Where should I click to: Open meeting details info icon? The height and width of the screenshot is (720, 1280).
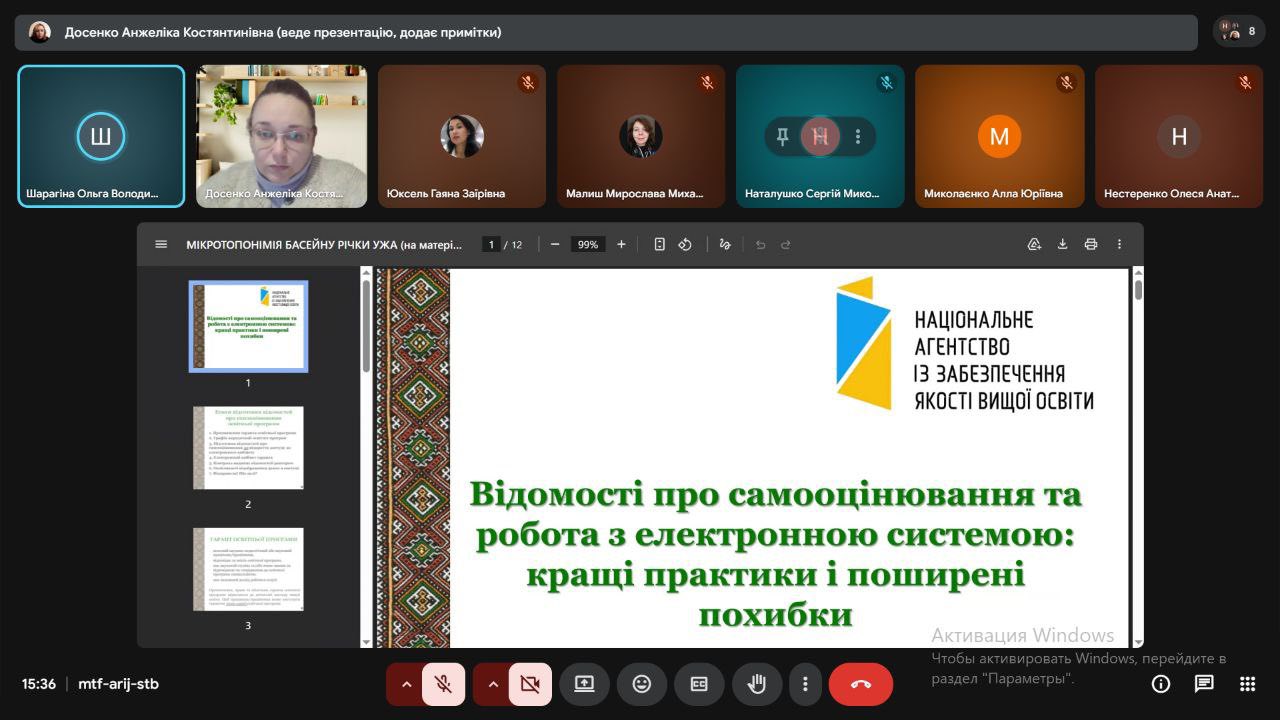pos(1161,684)
